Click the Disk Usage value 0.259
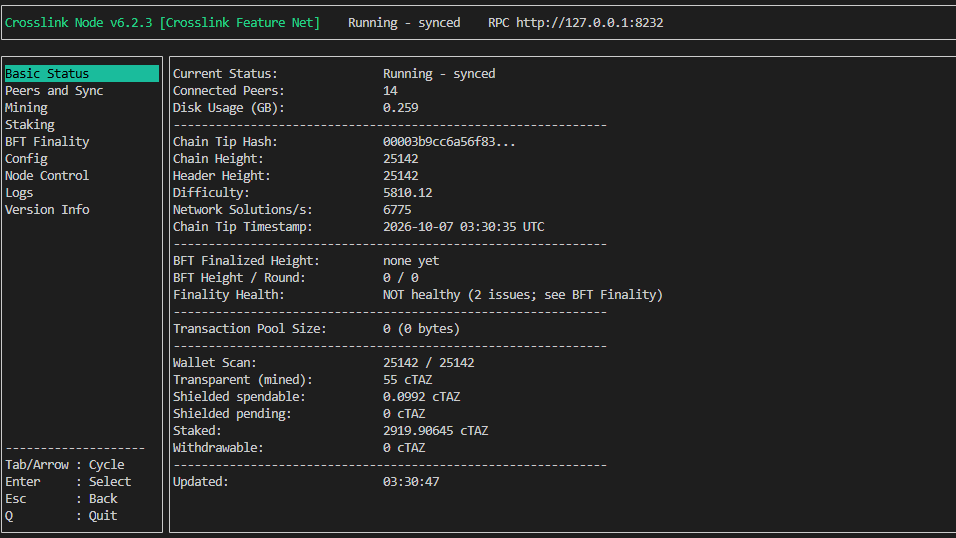 401,107
